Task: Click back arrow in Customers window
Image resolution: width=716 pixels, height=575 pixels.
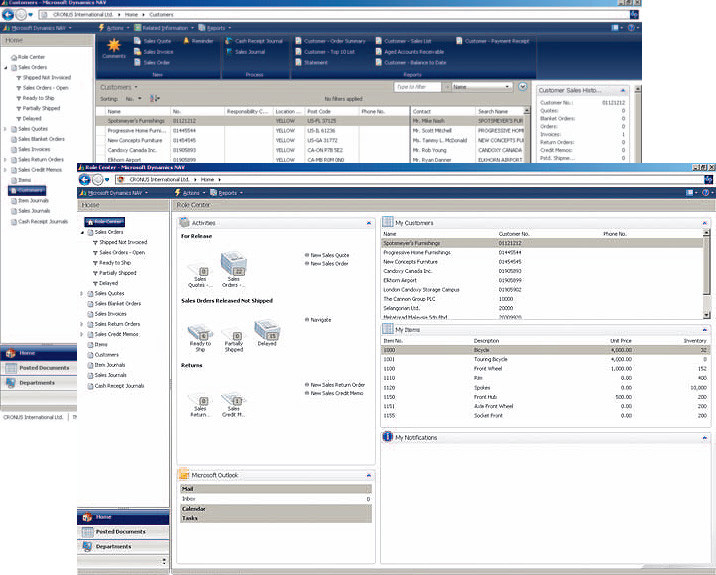Action: pos(8,15)
